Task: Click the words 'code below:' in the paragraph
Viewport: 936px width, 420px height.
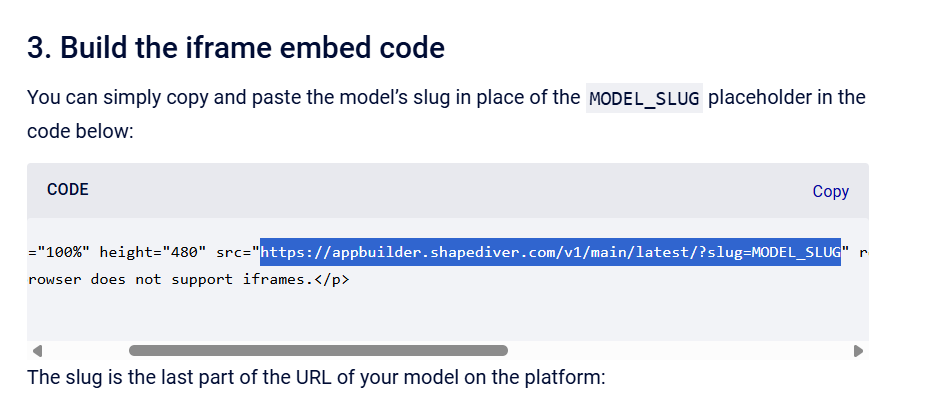Action: pos(80,131)
